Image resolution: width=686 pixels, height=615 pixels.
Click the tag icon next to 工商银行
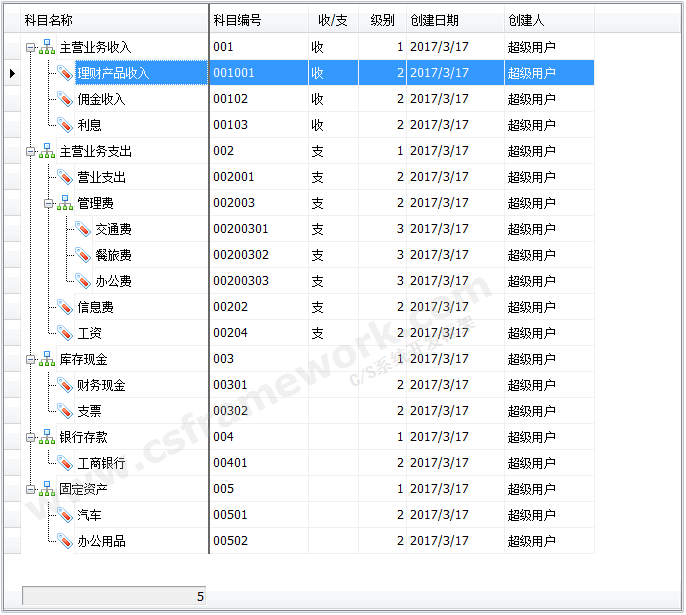[x=65, y=463]
